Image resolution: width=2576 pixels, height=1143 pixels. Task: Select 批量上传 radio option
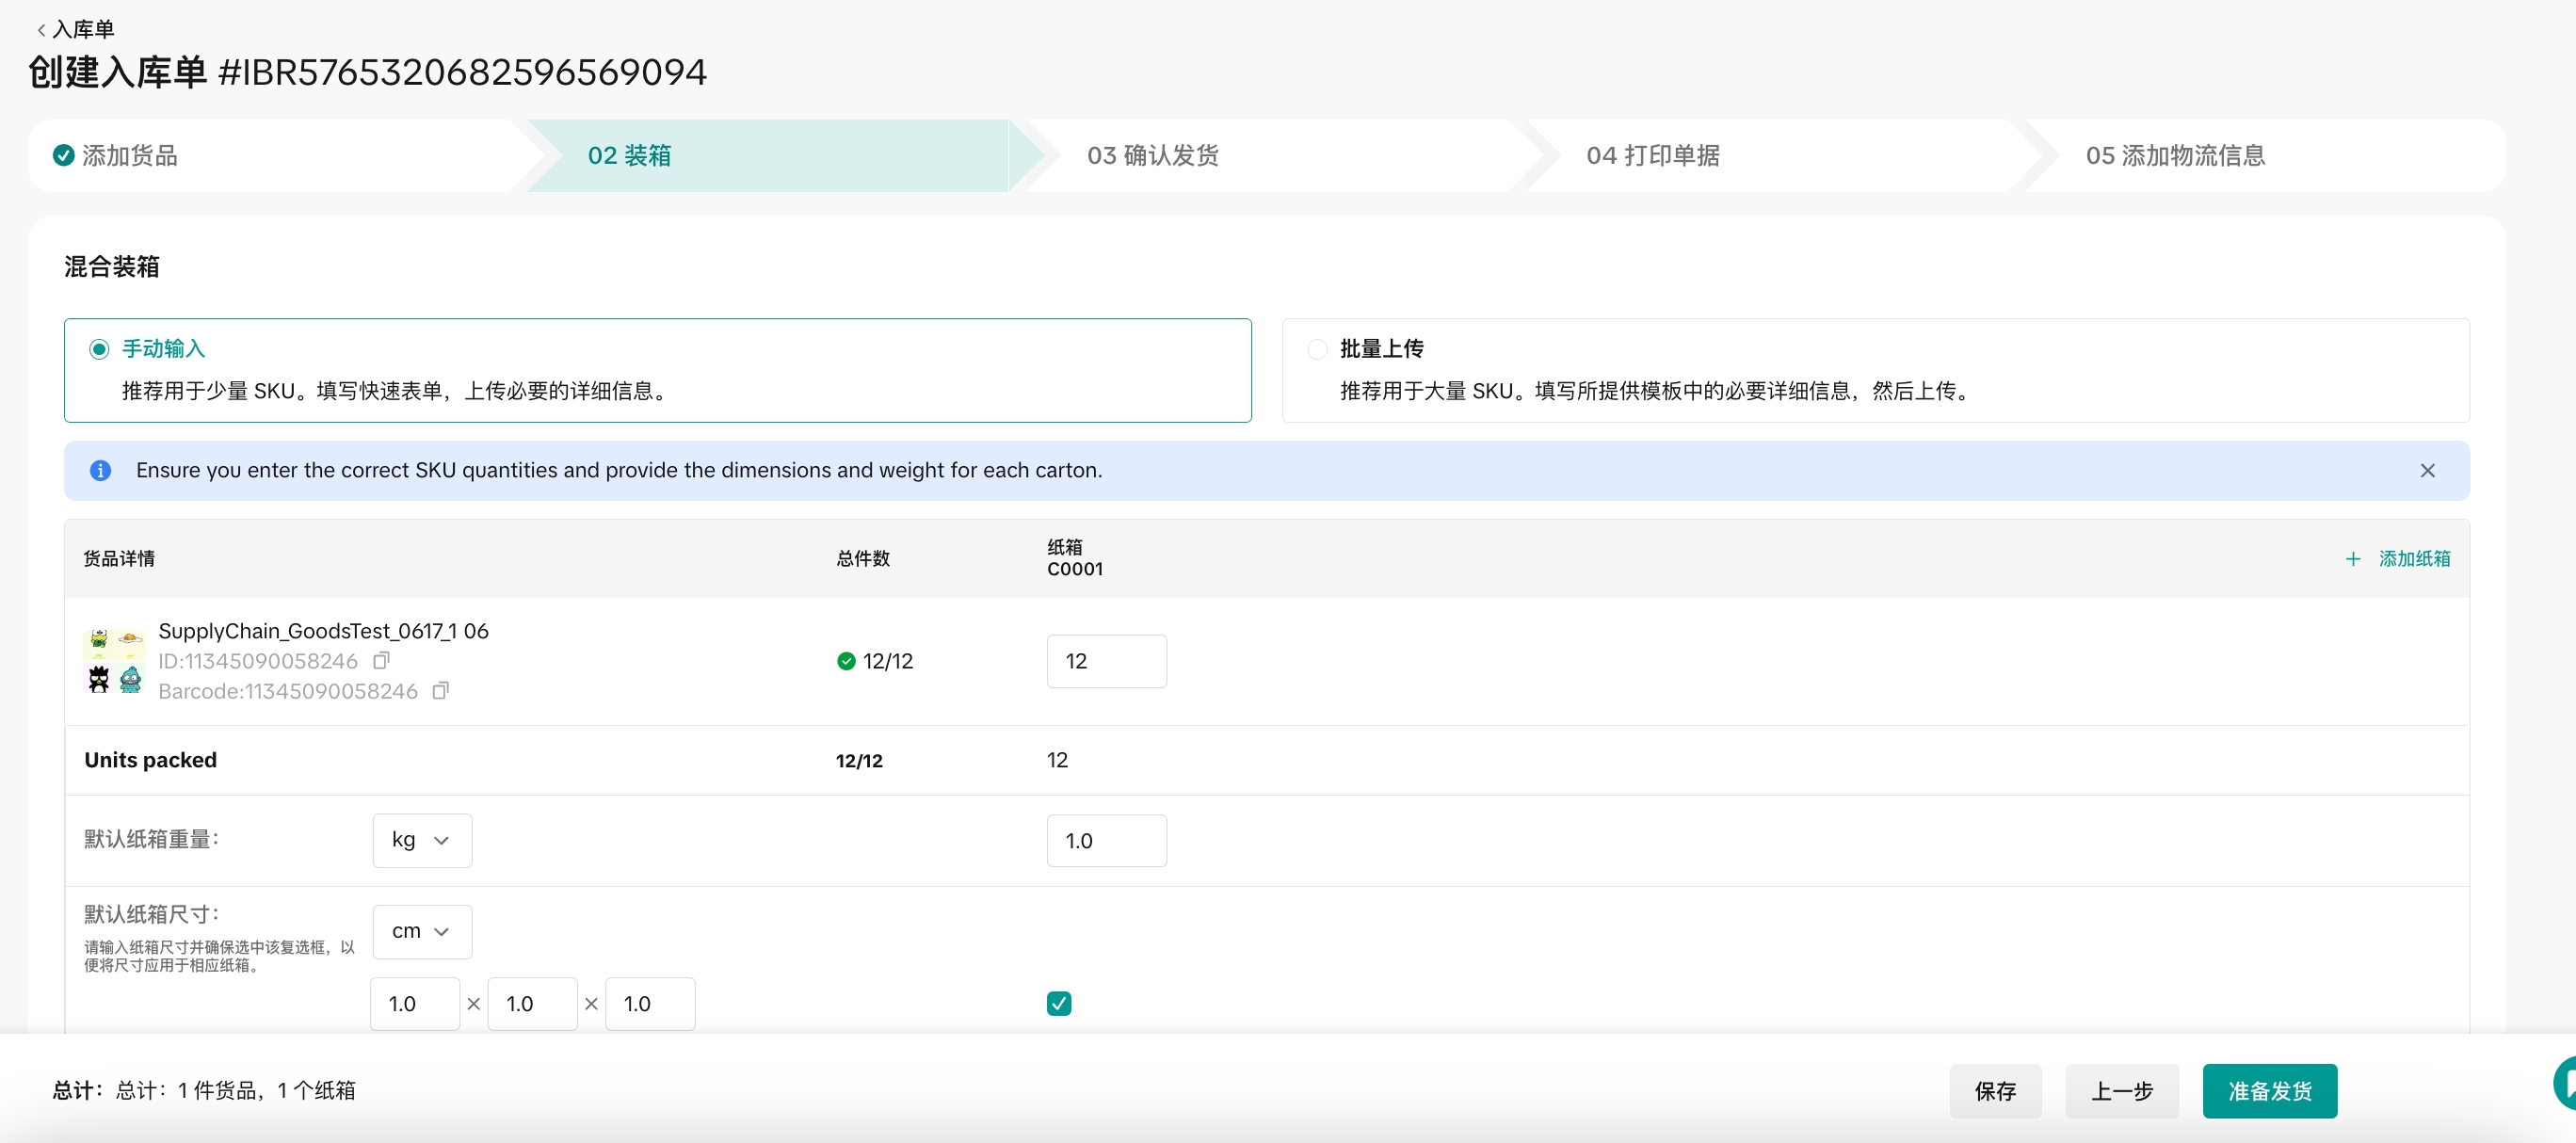[x=1317, y=349]
